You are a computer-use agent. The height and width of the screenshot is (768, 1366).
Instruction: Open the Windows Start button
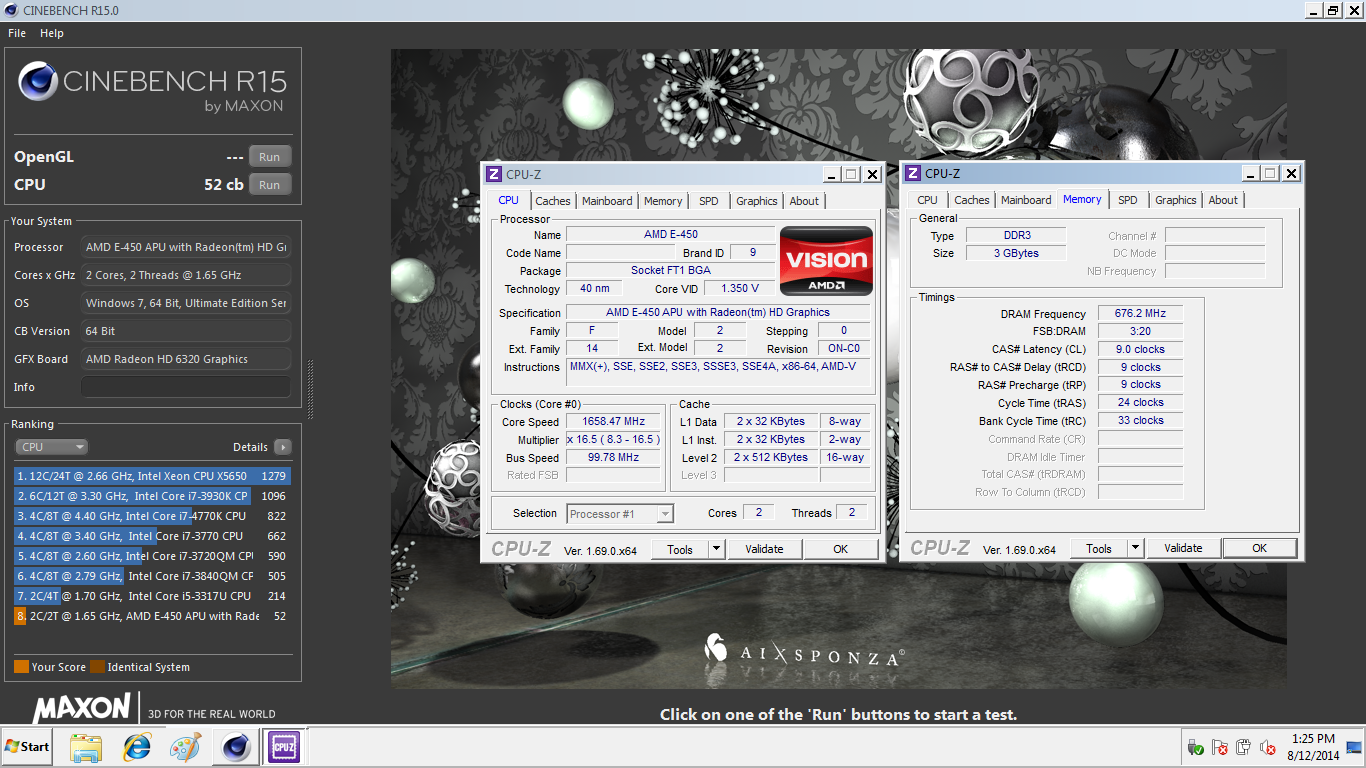[27, 747]
